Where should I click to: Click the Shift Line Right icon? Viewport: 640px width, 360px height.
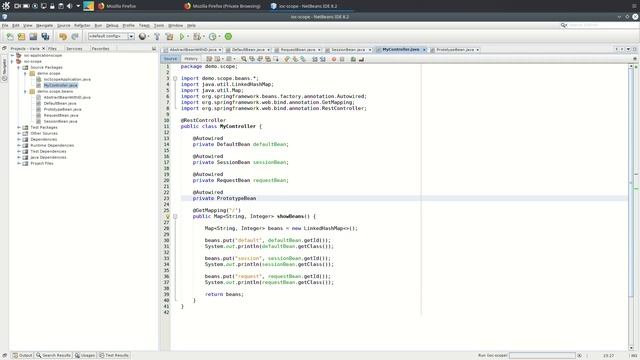pos(323,59)
